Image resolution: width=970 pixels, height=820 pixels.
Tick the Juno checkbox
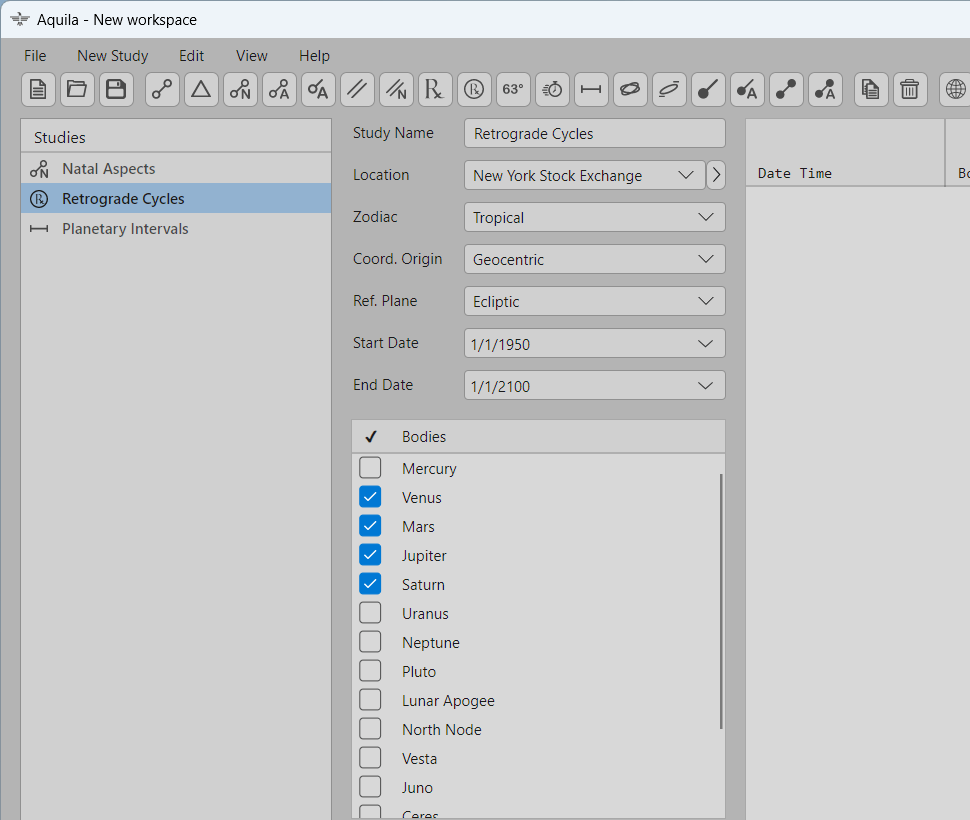(x=370, y=787)
